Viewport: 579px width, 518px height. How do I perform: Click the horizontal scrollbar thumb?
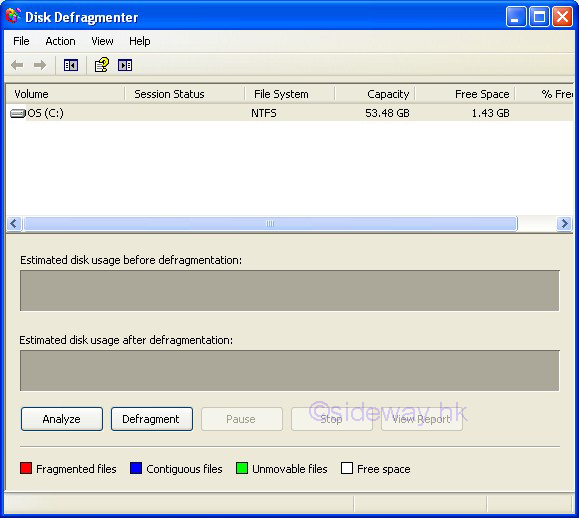tap(270, 223)
